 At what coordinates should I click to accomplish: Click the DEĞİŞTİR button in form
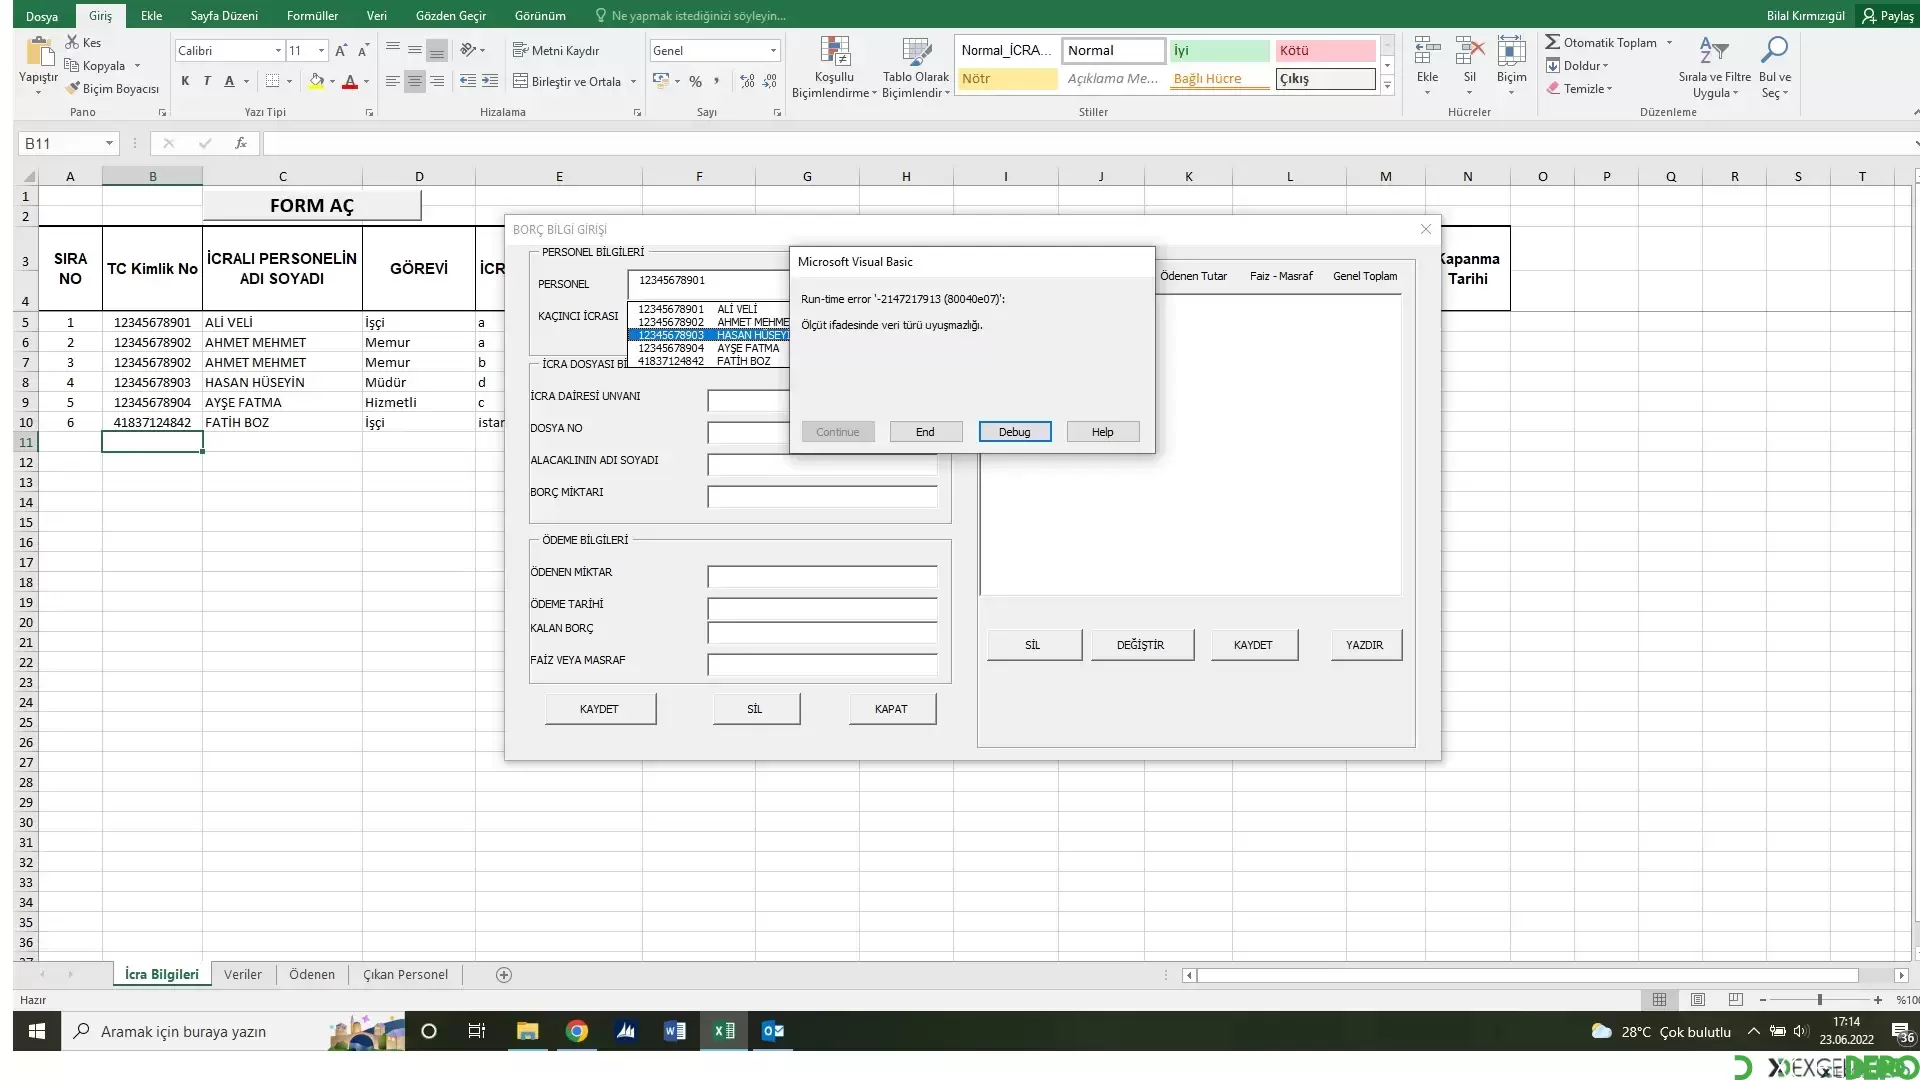tap(1140, 645)
